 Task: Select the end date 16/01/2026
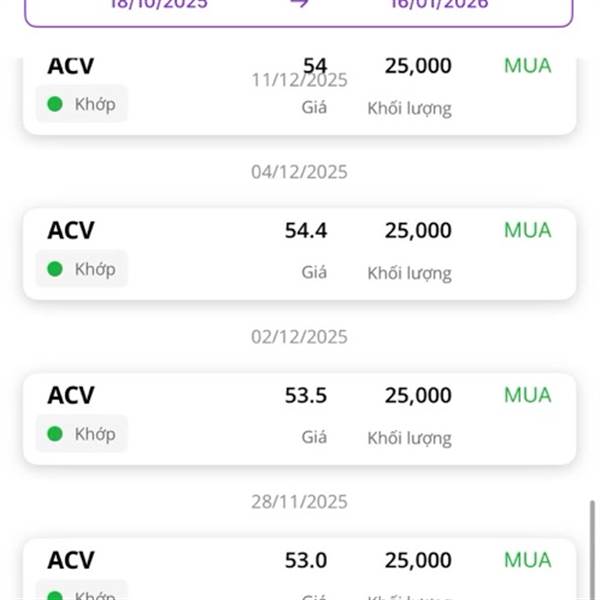point(439,4)
